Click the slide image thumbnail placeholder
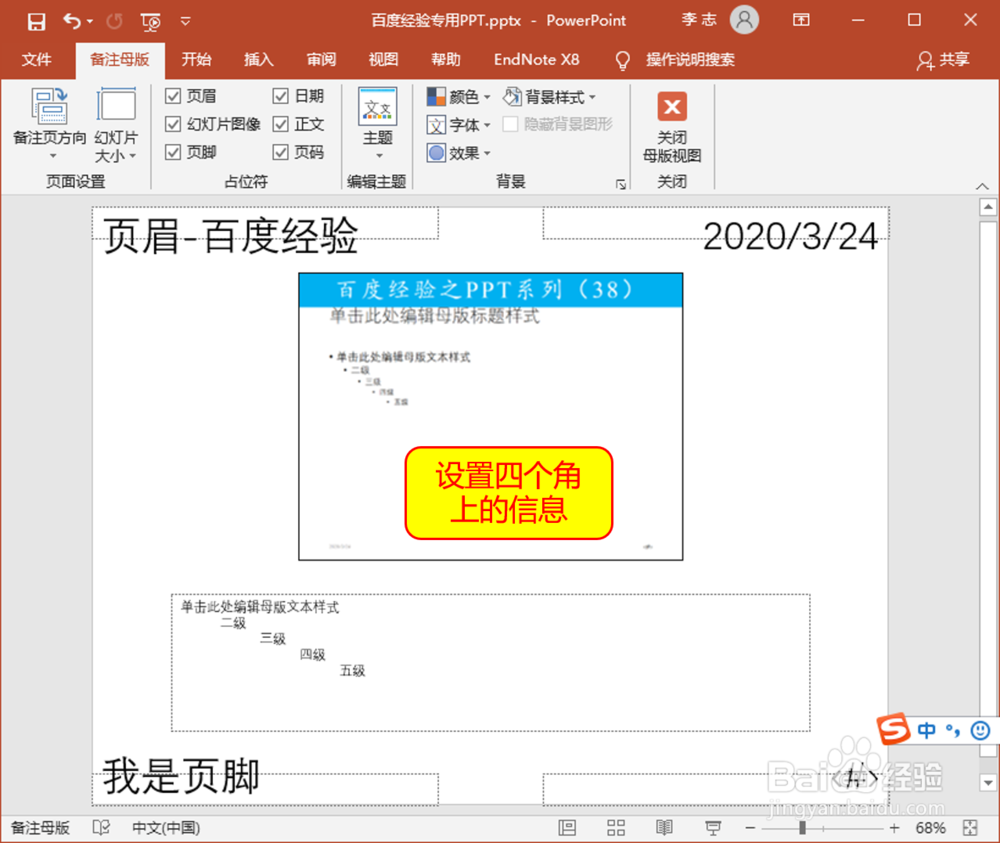This screenshot has height=843, width=1000. pyautogui.click(x=490, y=416)
